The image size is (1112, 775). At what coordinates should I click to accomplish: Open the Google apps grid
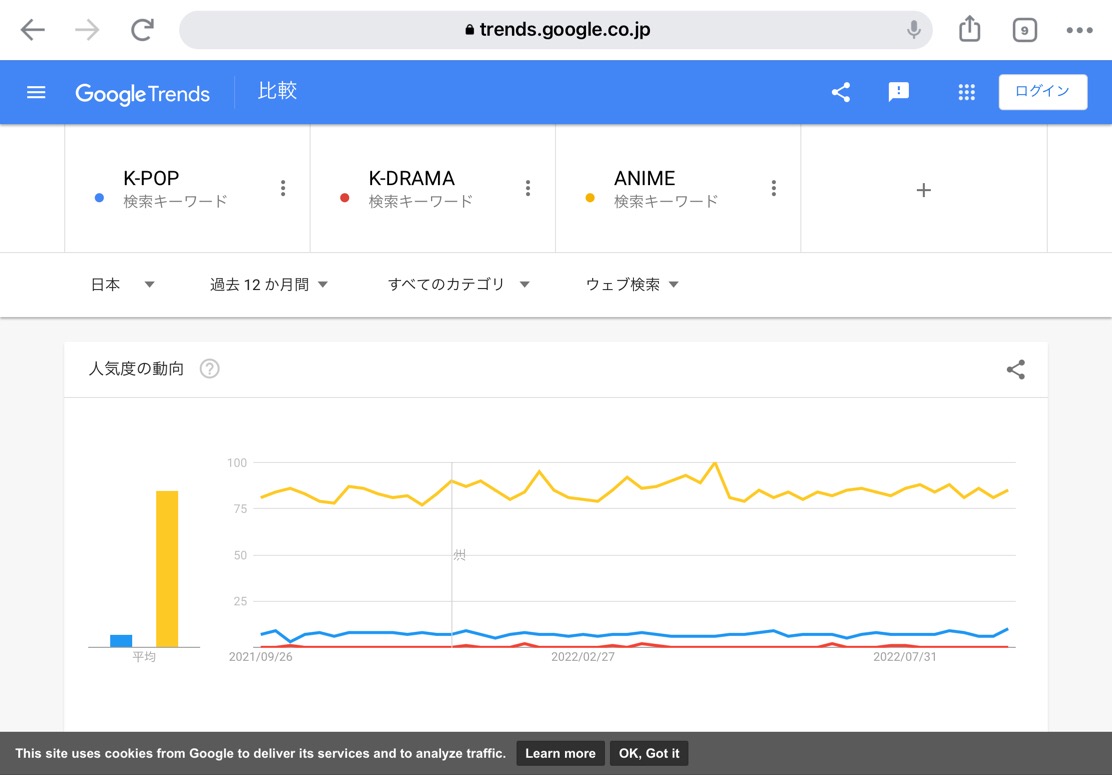966,92
